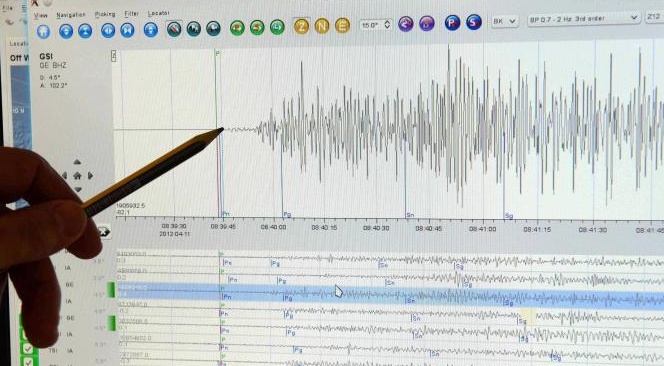Click the Pn marker on main trace
The height and width of the screenshot is (366, 664).
[226, 214]
